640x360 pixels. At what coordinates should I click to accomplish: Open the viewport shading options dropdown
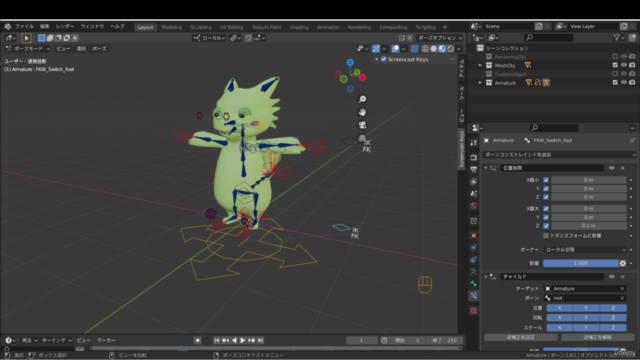(459, 49)
